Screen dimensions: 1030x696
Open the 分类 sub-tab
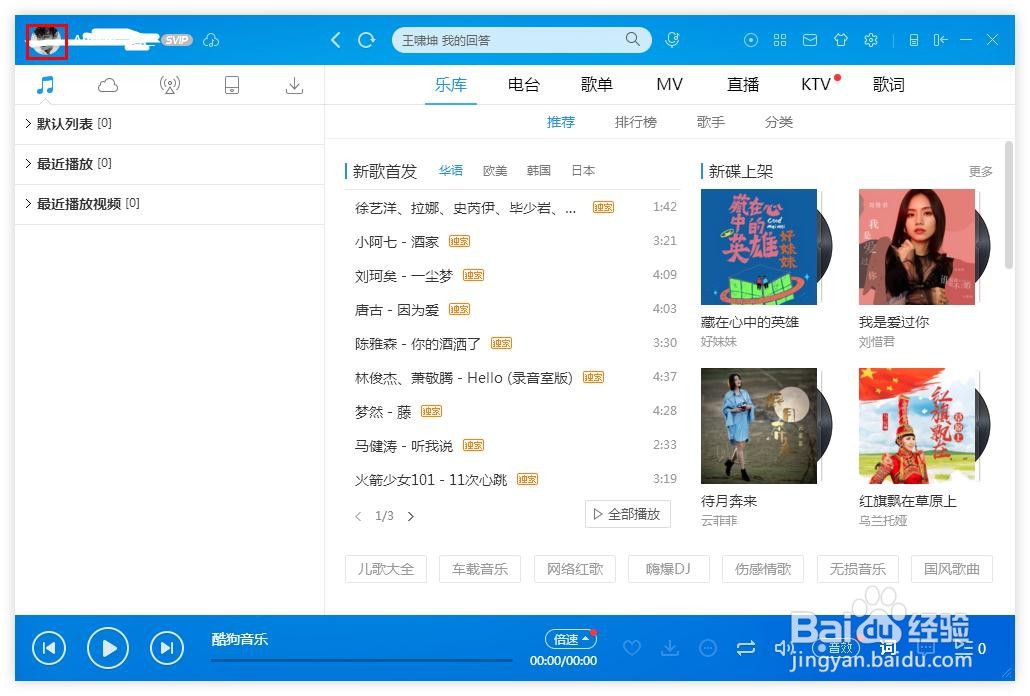[x=778, y=122]
